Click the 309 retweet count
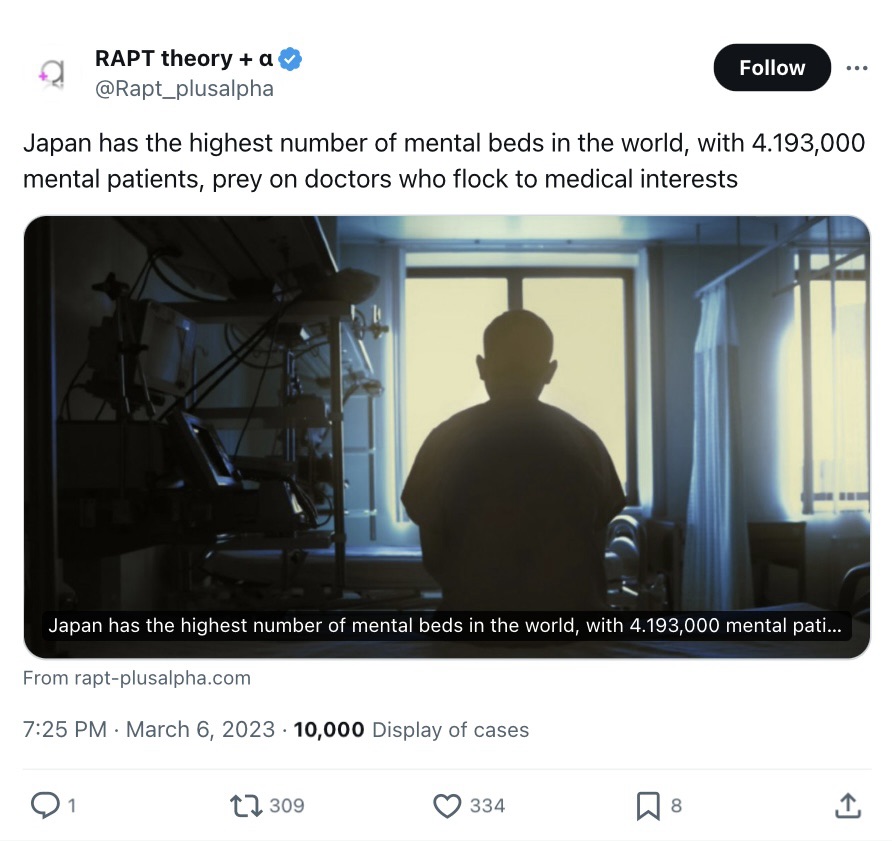The image size is (892, 841). tap(287, 806)
